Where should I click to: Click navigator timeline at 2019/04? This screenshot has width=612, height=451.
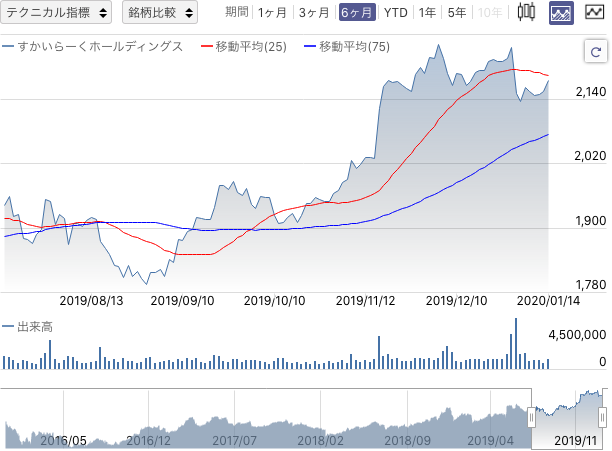[491, 440]
